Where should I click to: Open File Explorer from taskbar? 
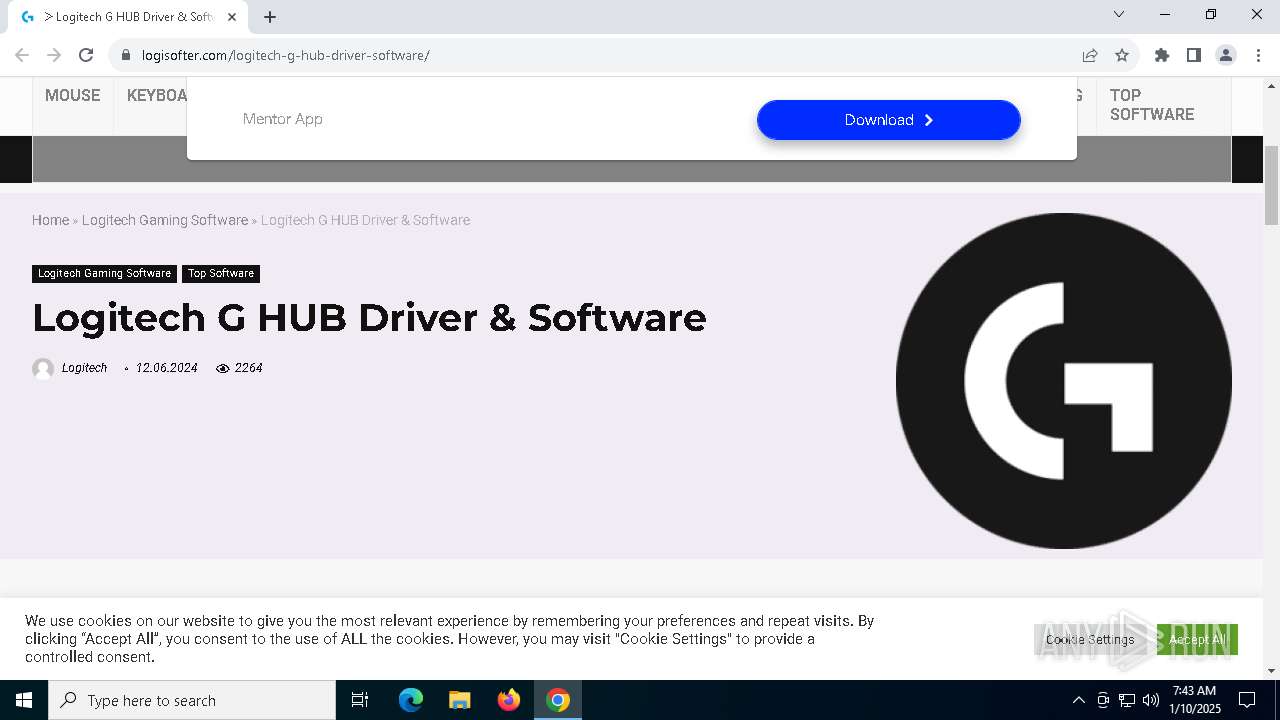pyautogui.click(x=460, y=700)
